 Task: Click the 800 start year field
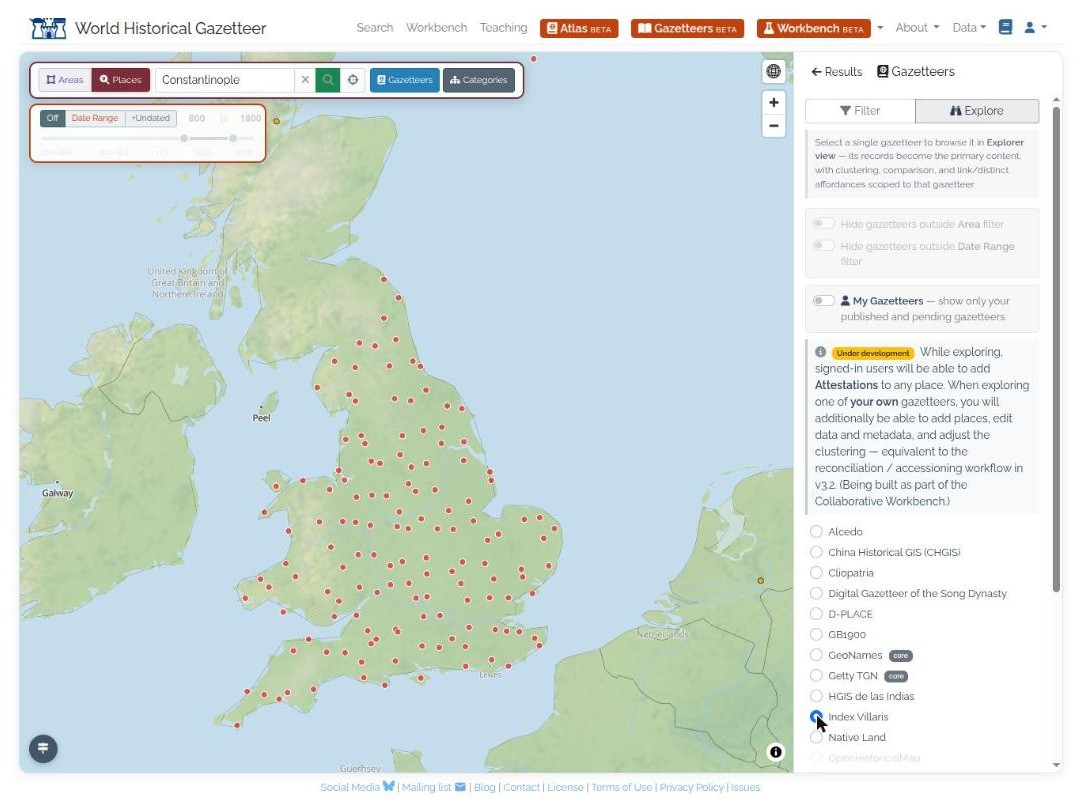[x=196, y=118]
